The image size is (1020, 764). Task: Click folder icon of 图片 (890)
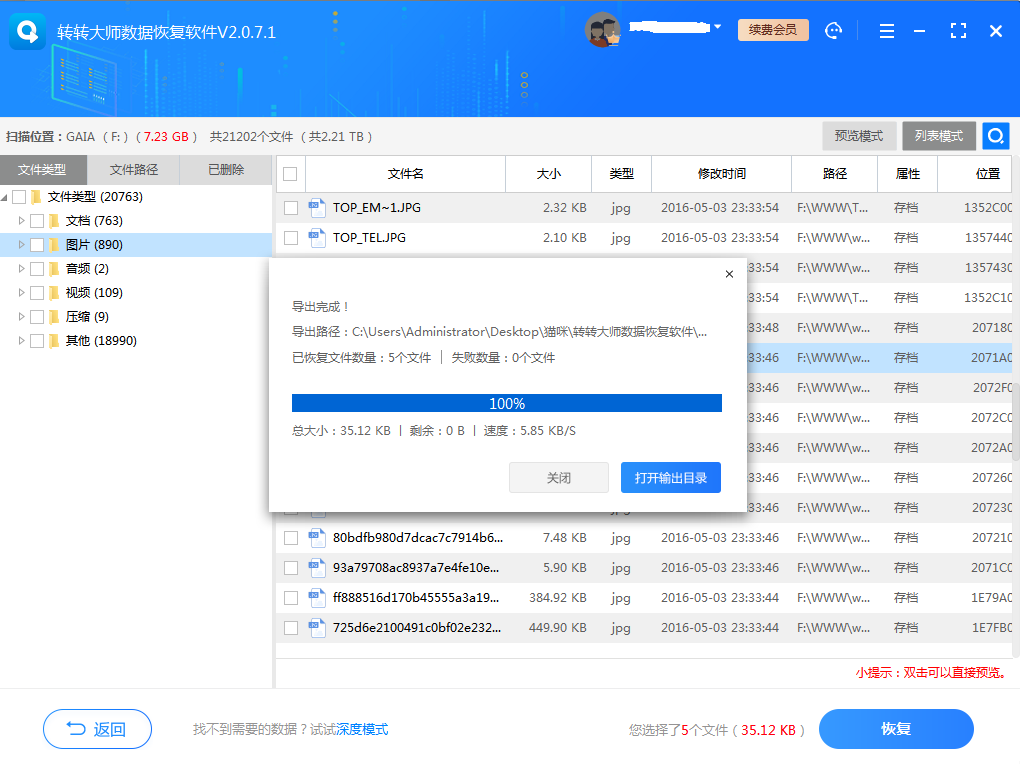coord(55,245)
